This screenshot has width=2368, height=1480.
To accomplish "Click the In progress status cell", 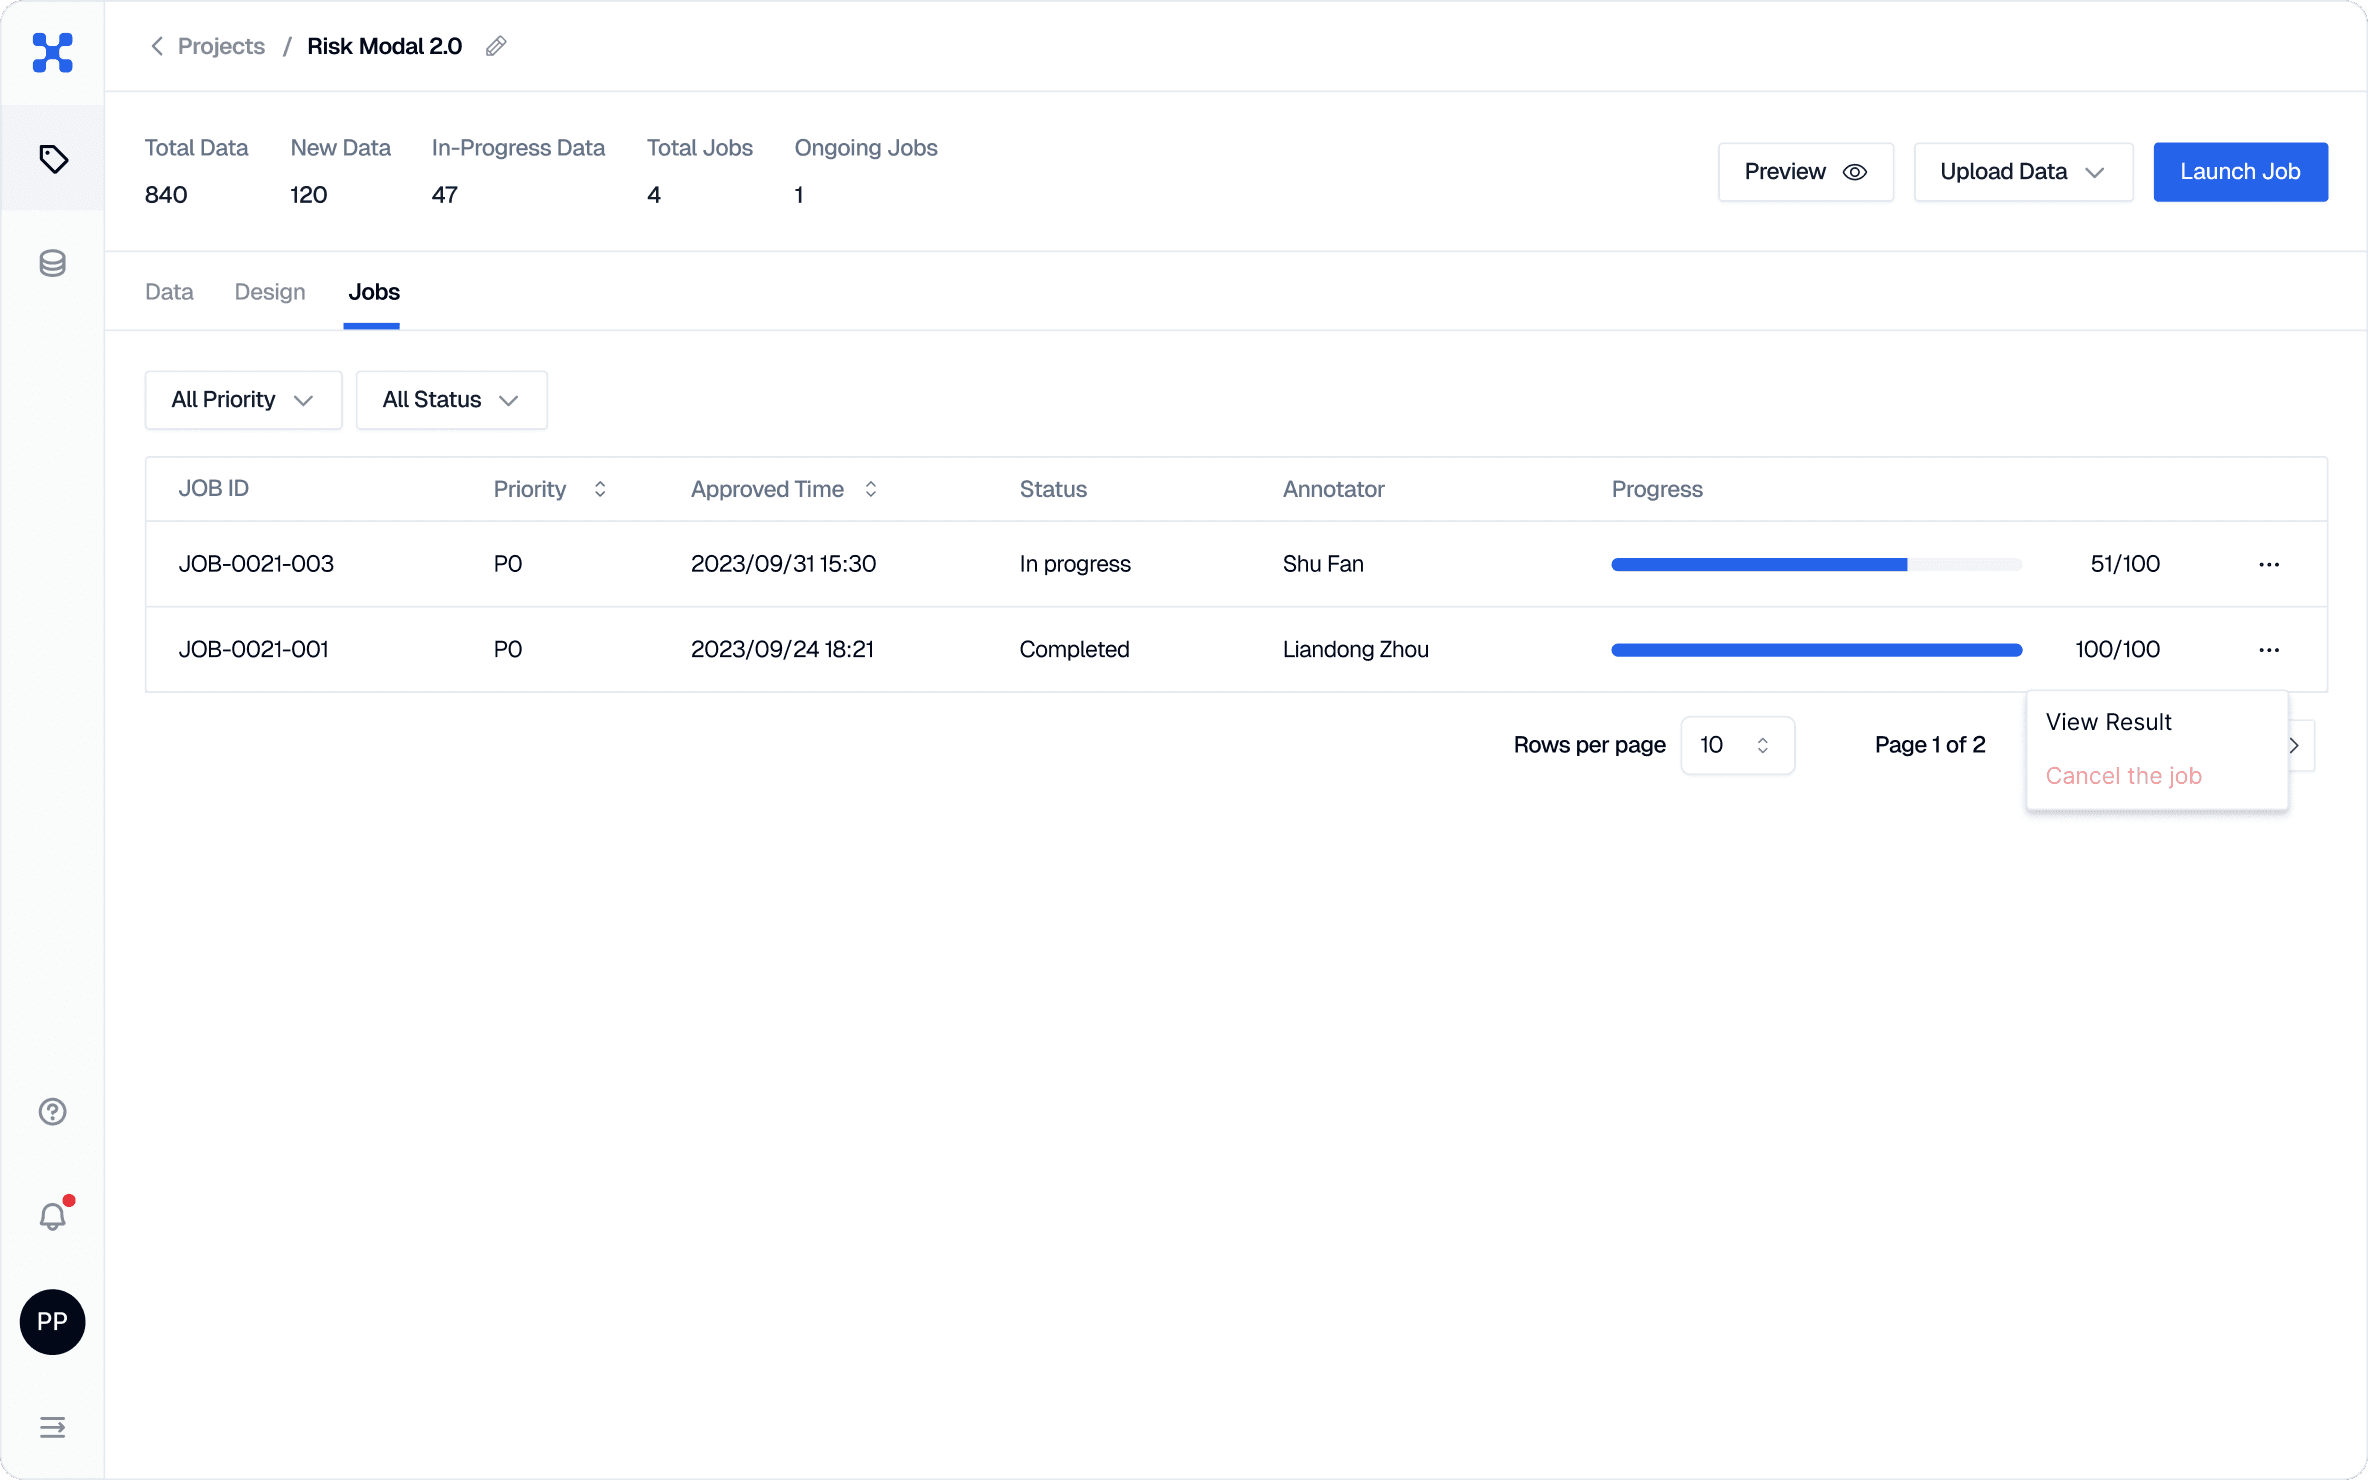I will point(1075,564).
